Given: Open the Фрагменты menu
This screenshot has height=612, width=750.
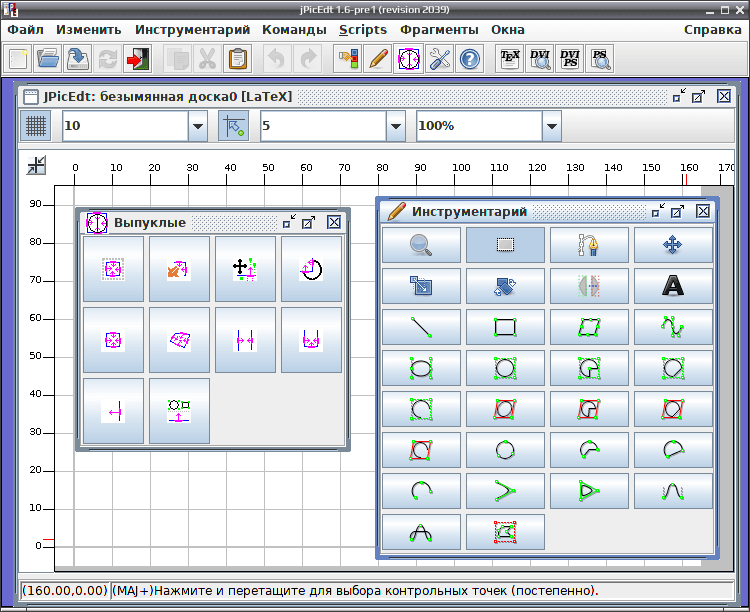Looking at the screenshot, I should (439, 30).
